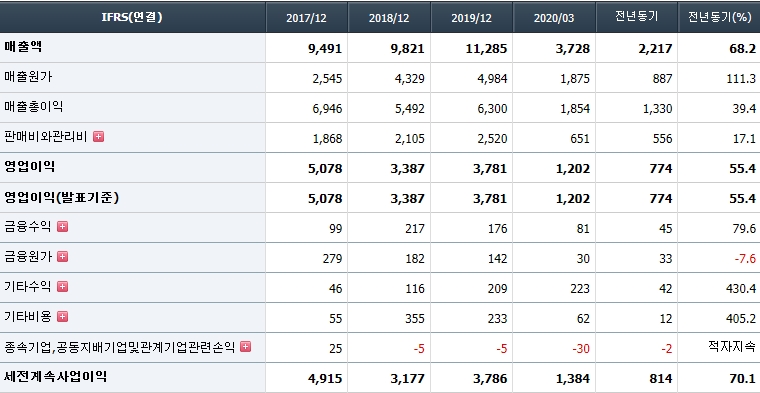Click the IFRS(연결) column header
This screenshot has width=760, height=393.
click(x=132, y=17)
